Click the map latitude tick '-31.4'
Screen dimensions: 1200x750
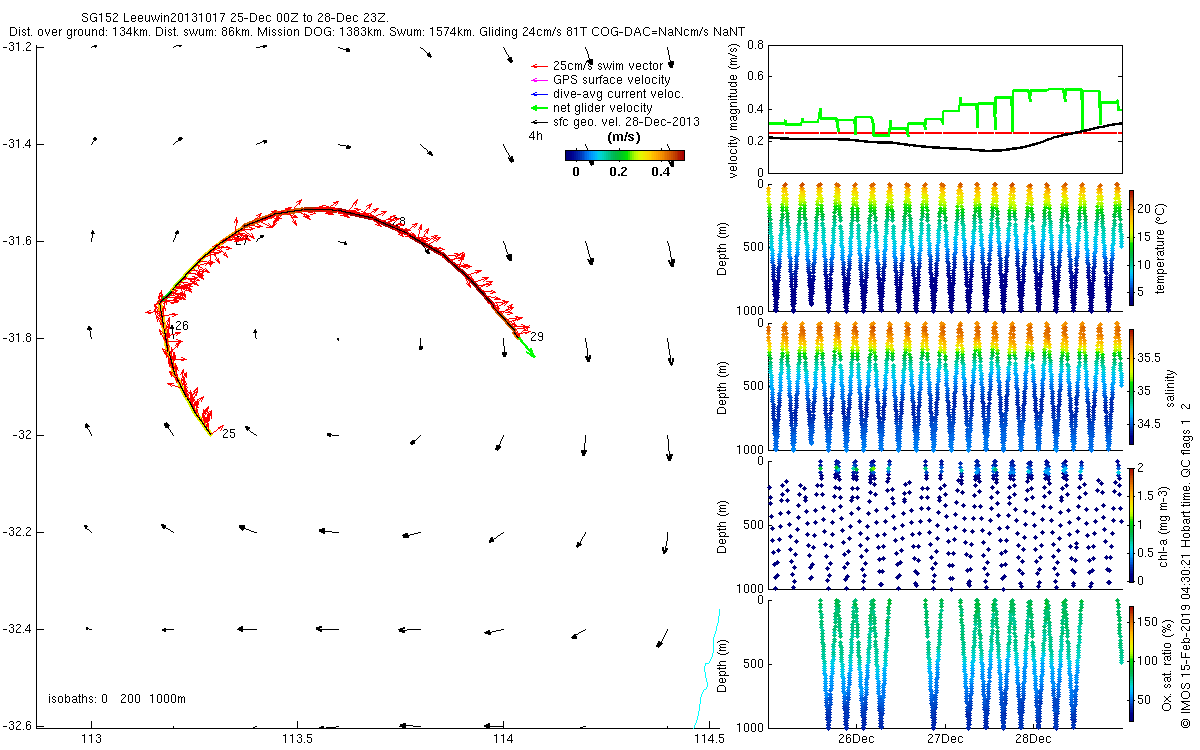tap(18, 144)
